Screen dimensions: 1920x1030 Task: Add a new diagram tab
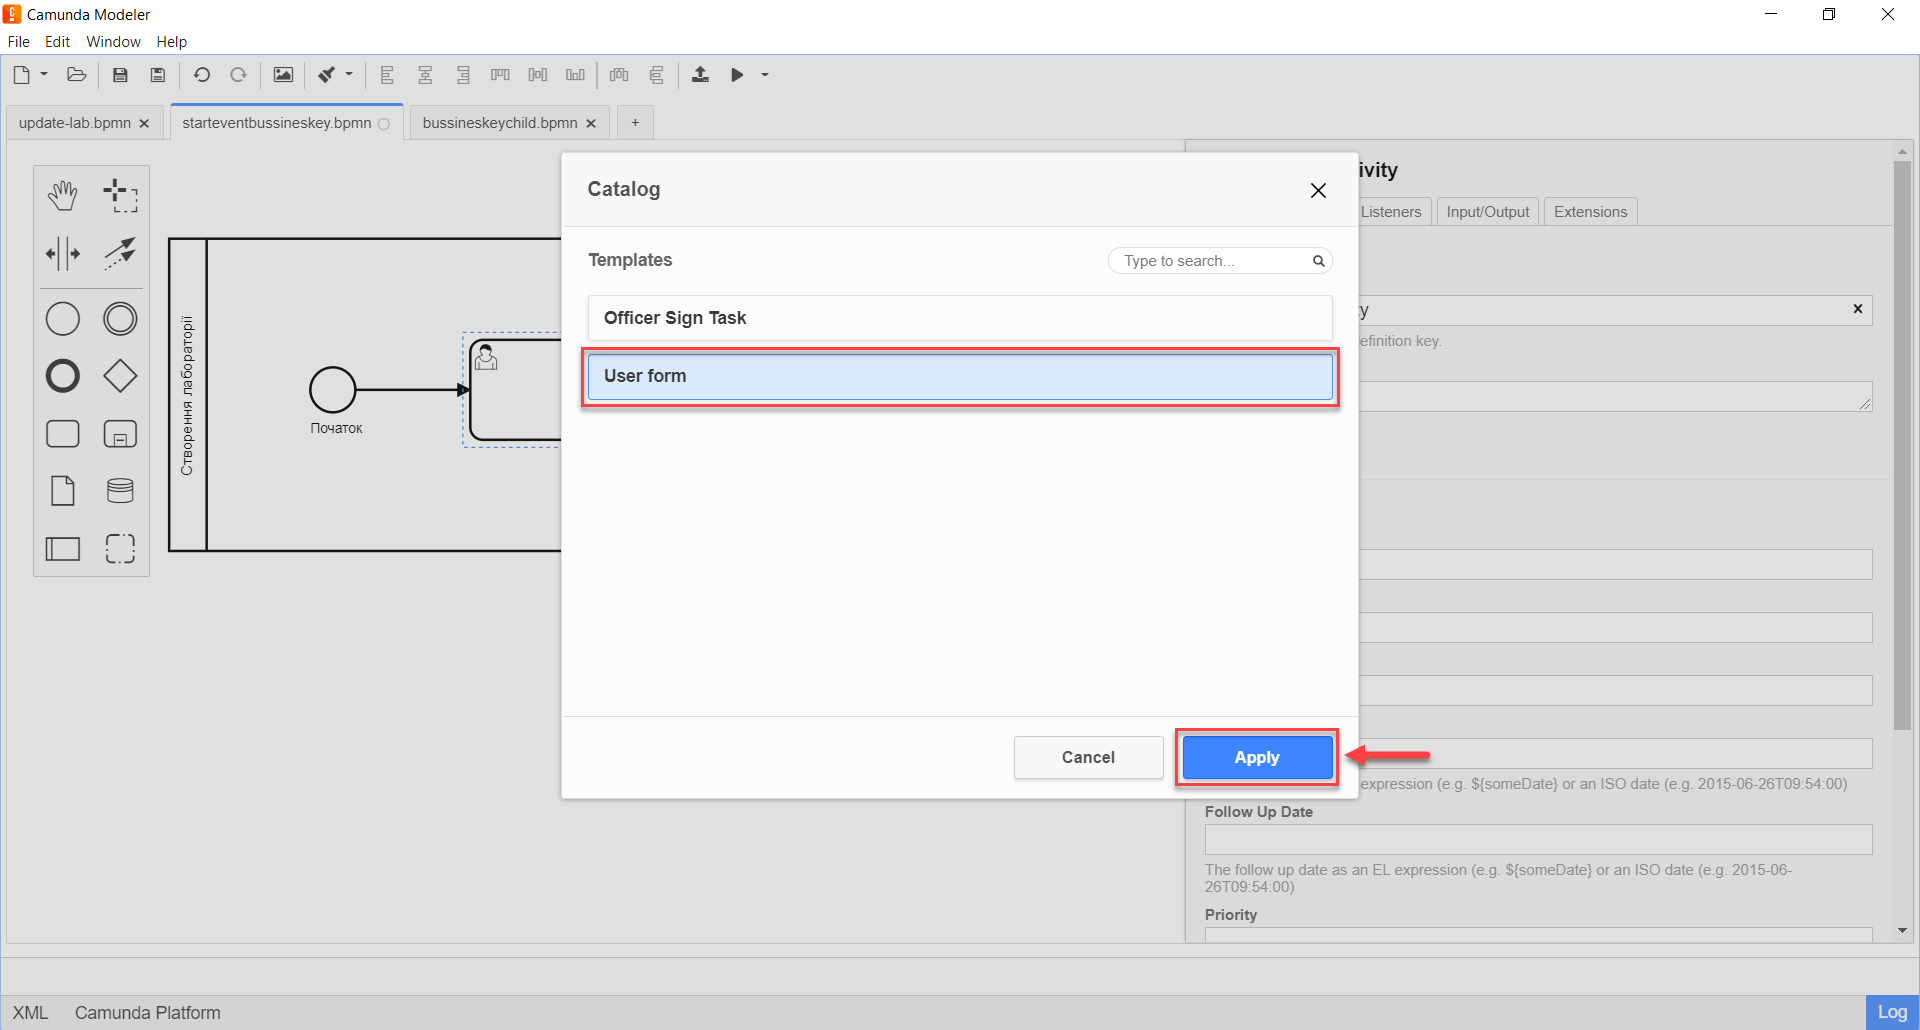[x=635, y=123]
